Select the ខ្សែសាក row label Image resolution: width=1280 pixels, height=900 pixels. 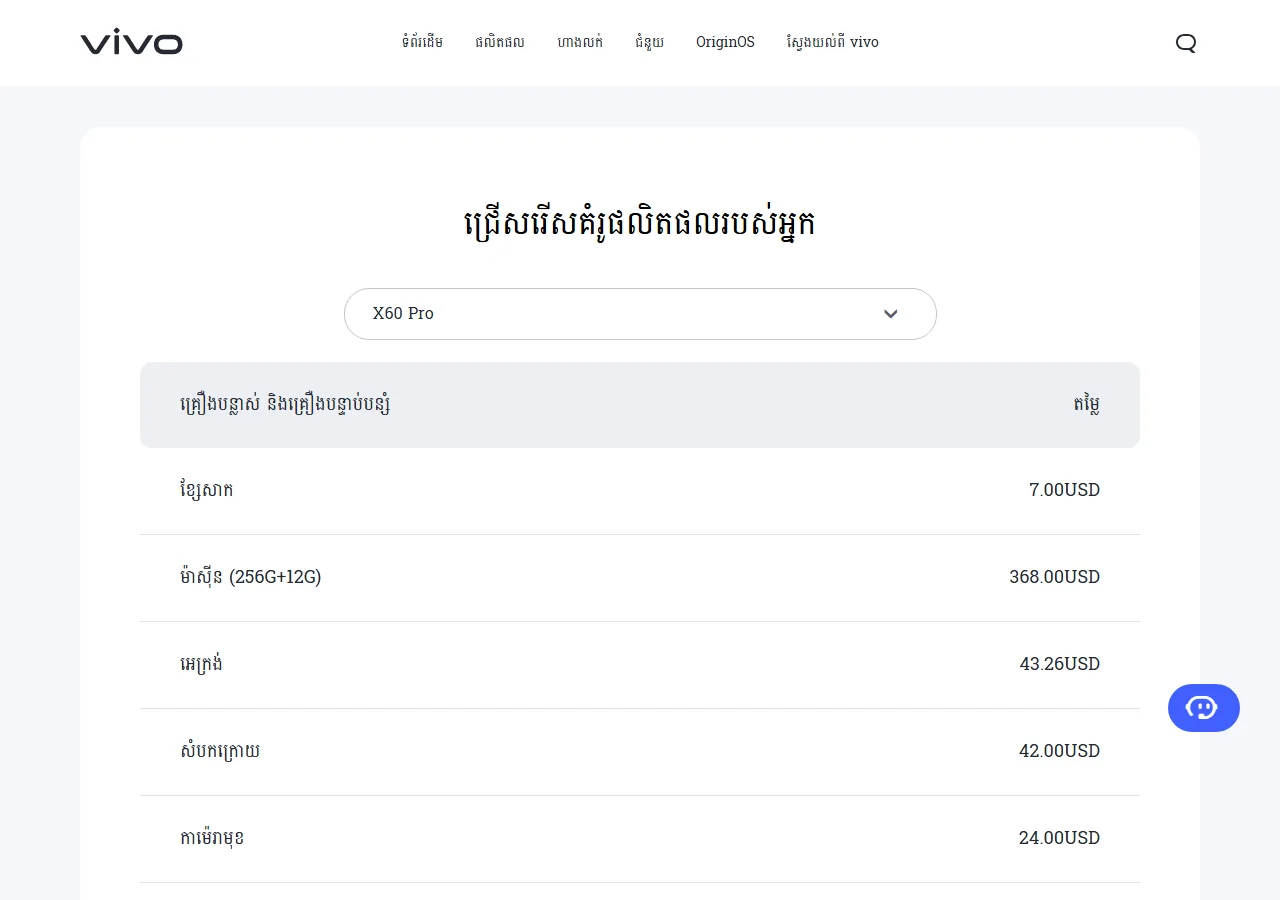pyautogui.click(x=206, y=490)
